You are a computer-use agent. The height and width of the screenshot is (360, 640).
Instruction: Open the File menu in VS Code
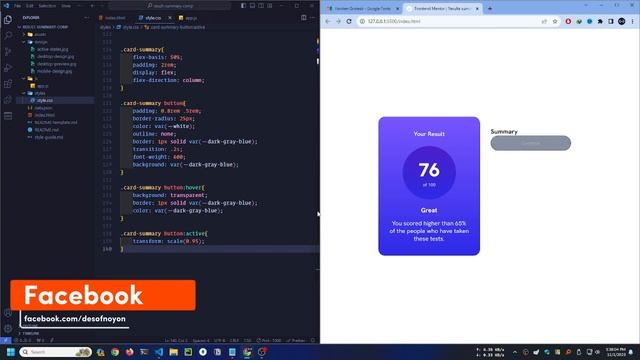point(18,6)
